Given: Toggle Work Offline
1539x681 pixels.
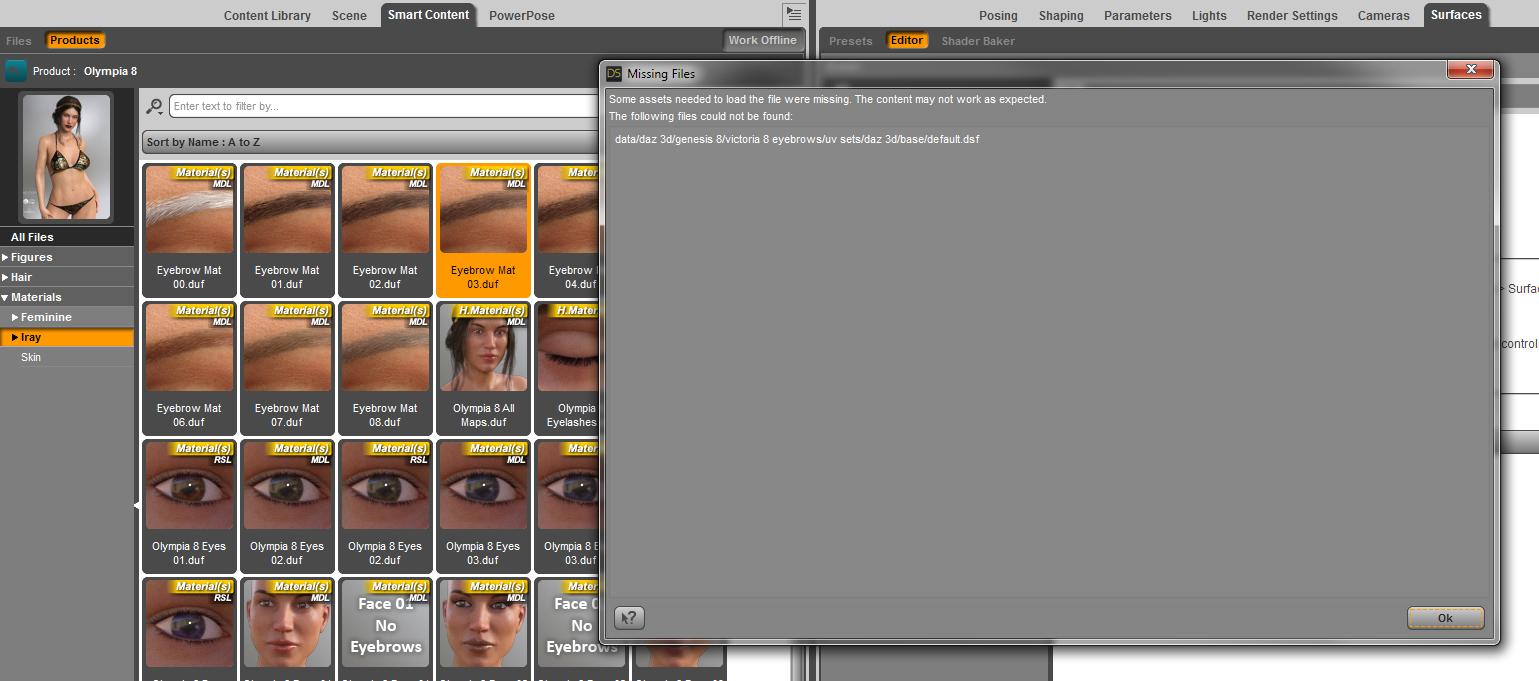Looking at the screenshot, I should [762, 40].
